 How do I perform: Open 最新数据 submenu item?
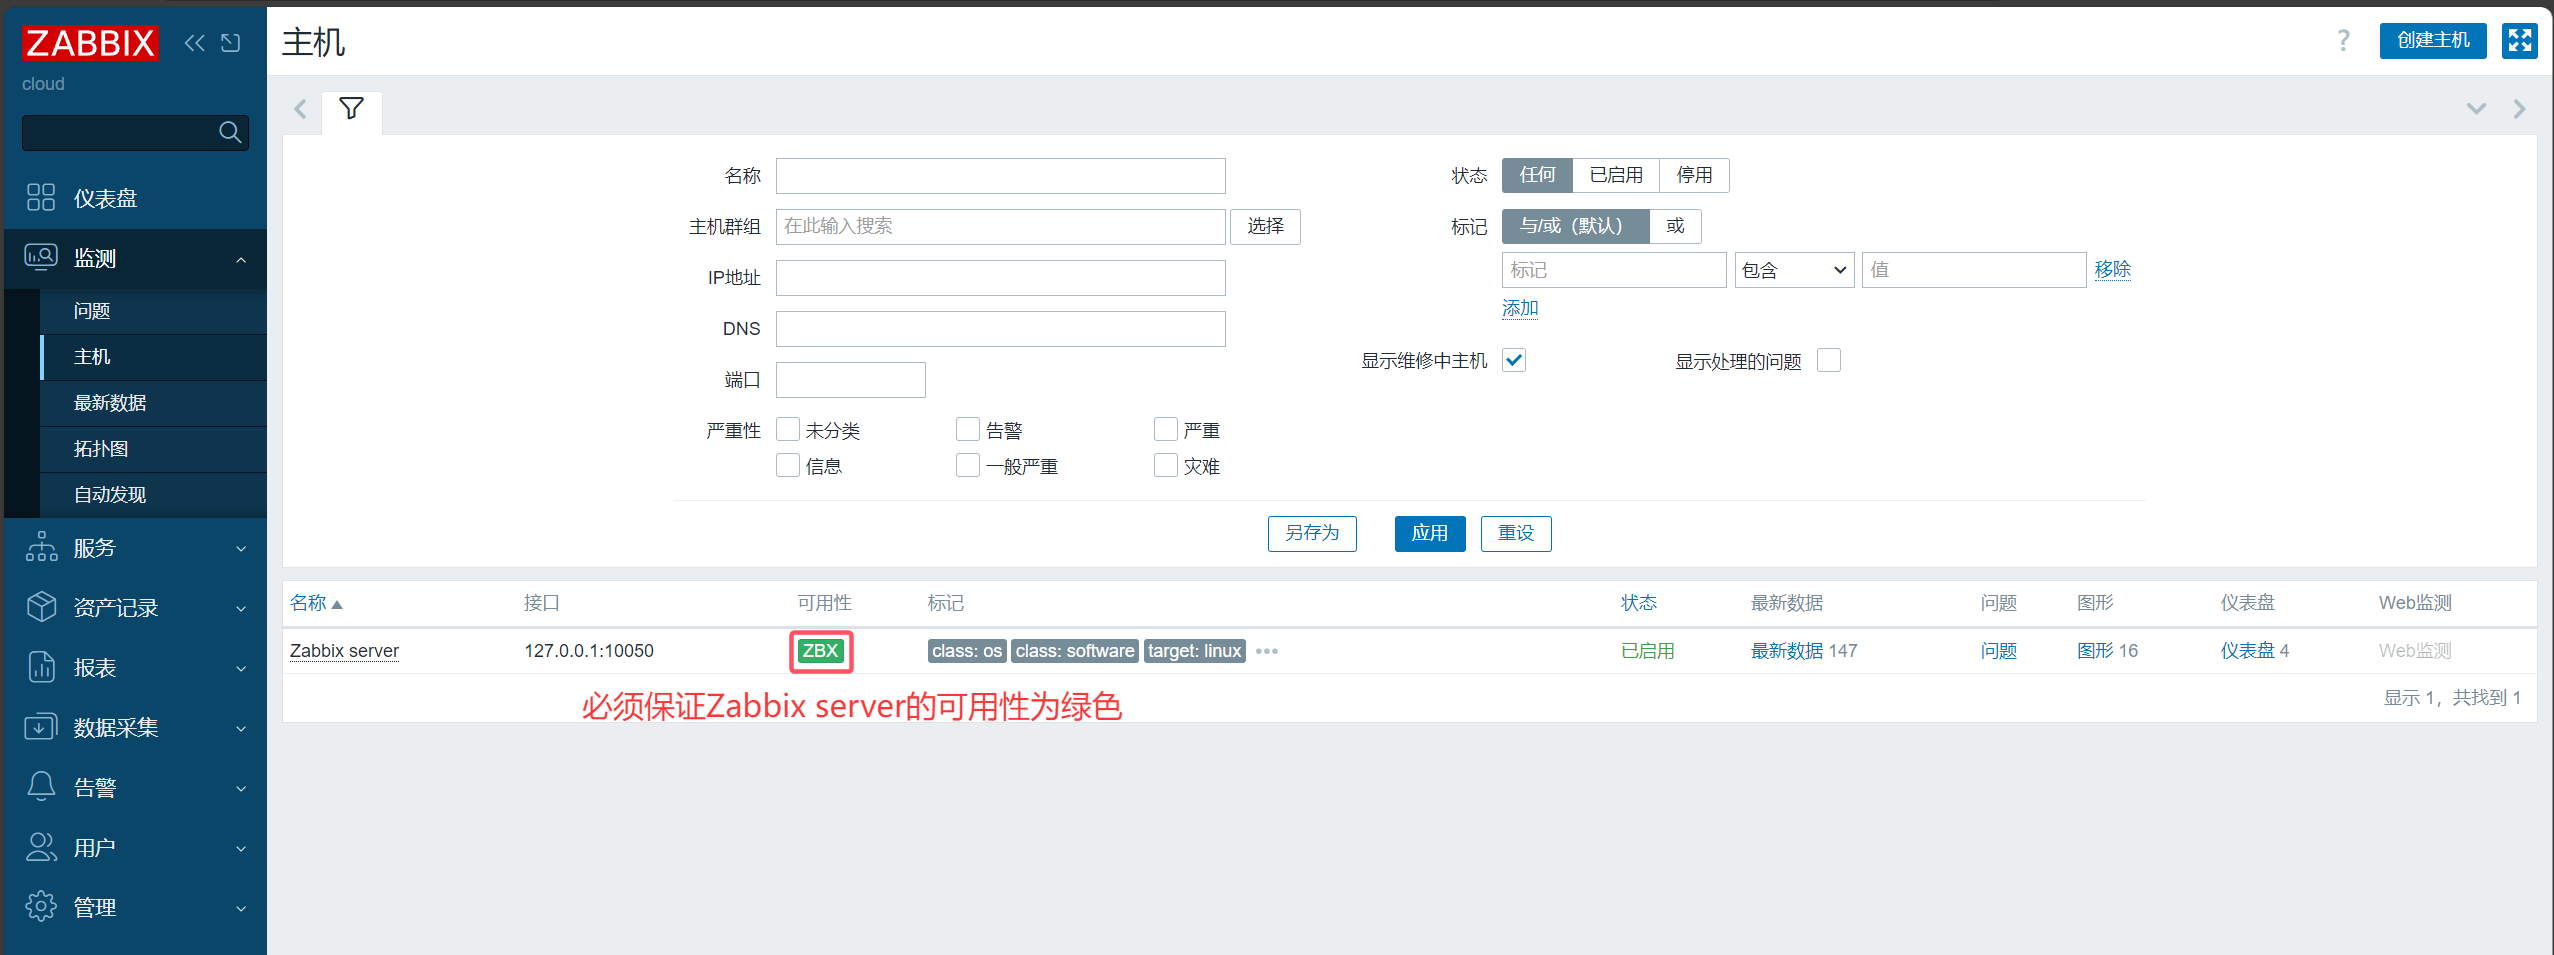tap(154, 403)
